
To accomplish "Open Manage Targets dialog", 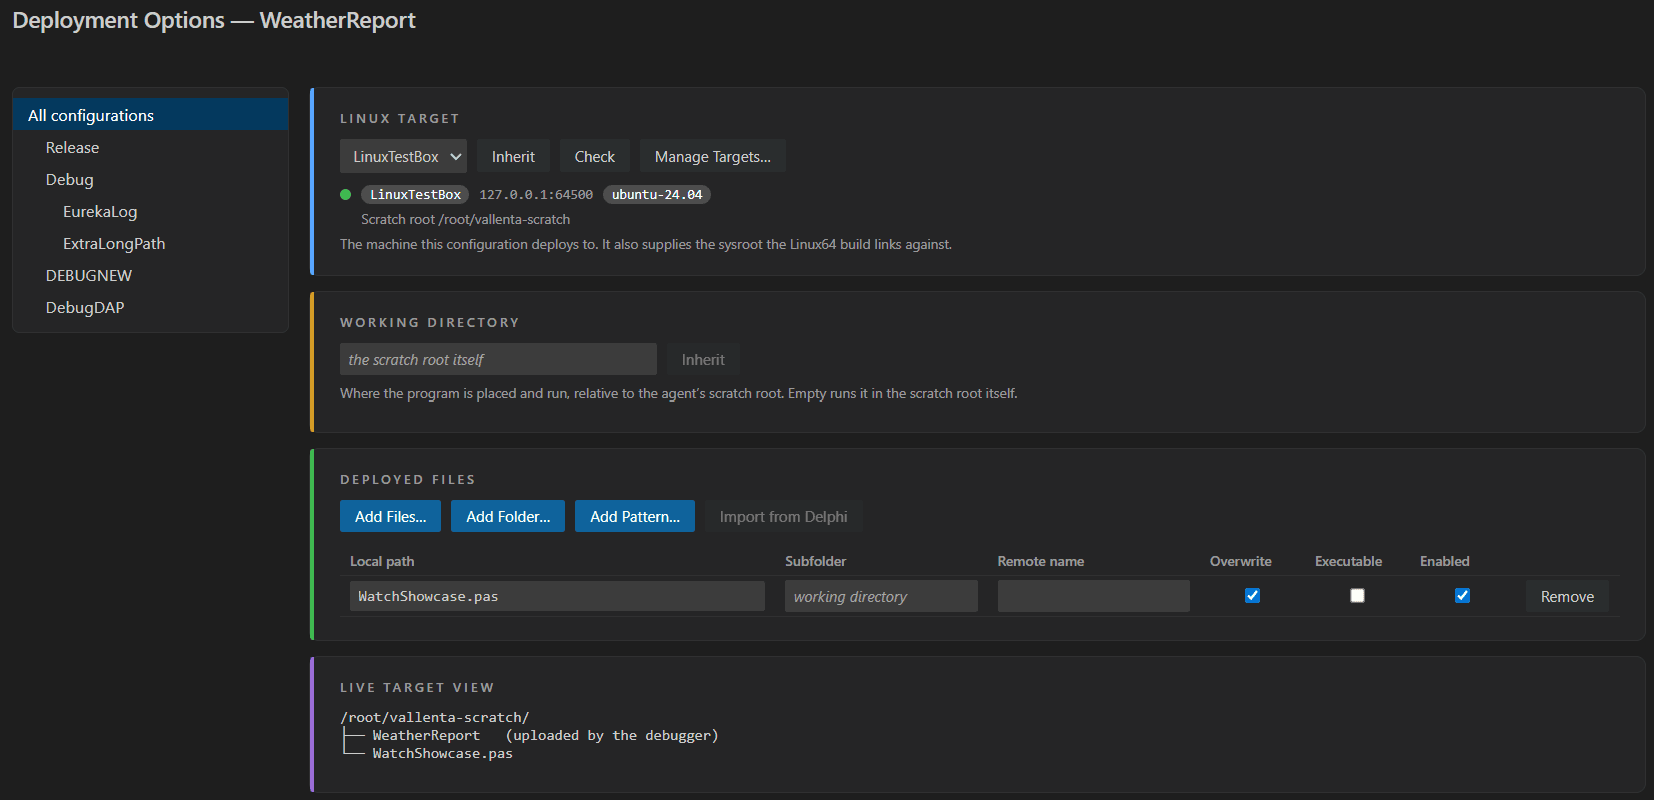I will (x=712, y=156).
